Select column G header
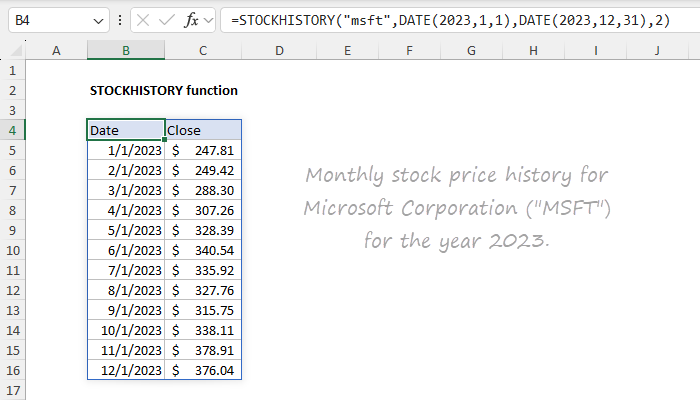 (471, 50)
